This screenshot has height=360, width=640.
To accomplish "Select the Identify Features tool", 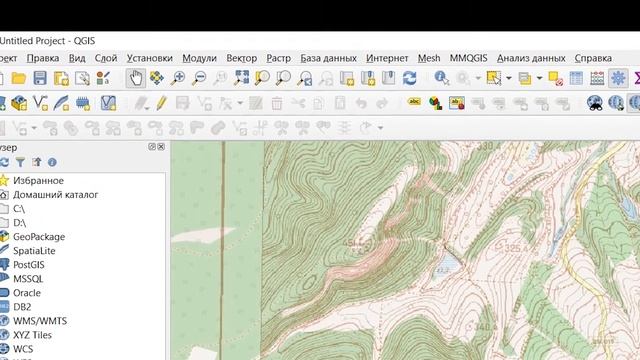I will pos(441,78).
